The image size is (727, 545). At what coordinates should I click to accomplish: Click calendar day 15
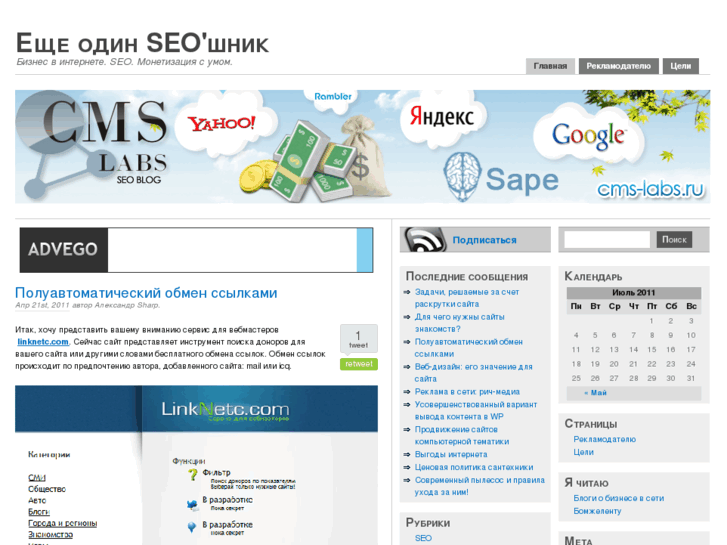pyautogui.click(x=651, y=350)
